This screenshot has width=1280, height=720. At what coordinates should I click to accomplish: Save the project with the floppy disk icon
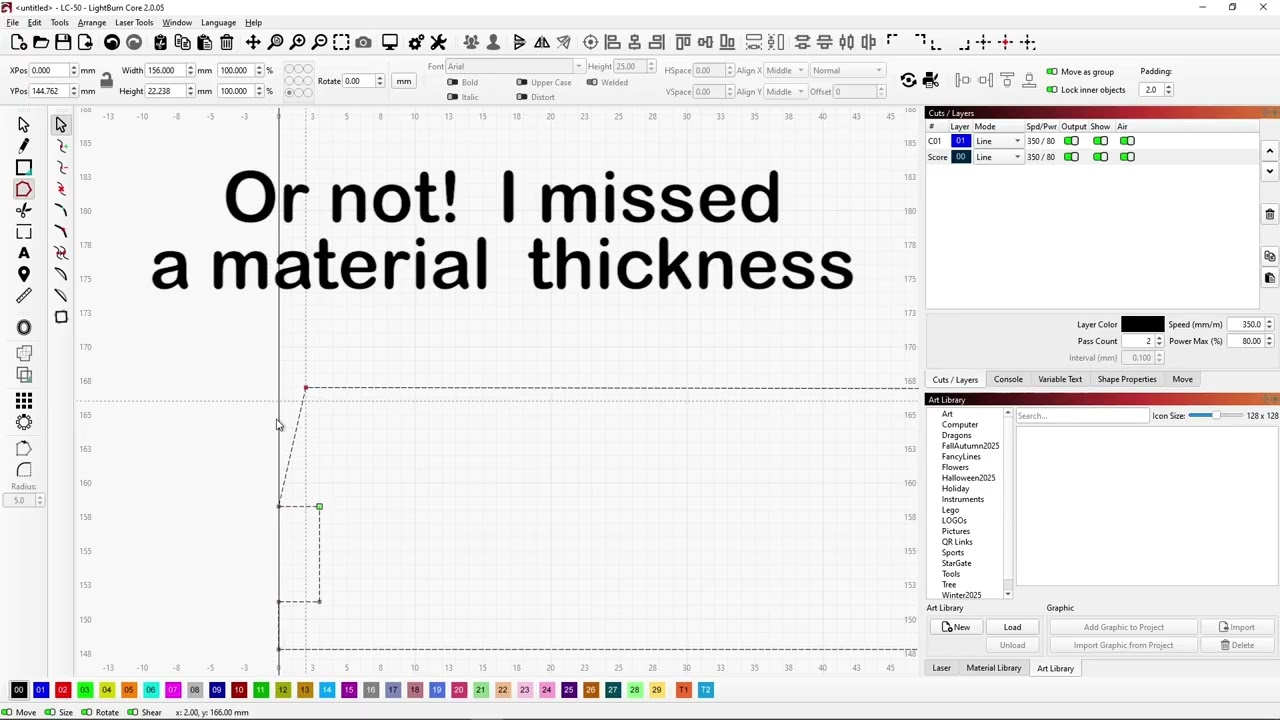tap(63, 42)
